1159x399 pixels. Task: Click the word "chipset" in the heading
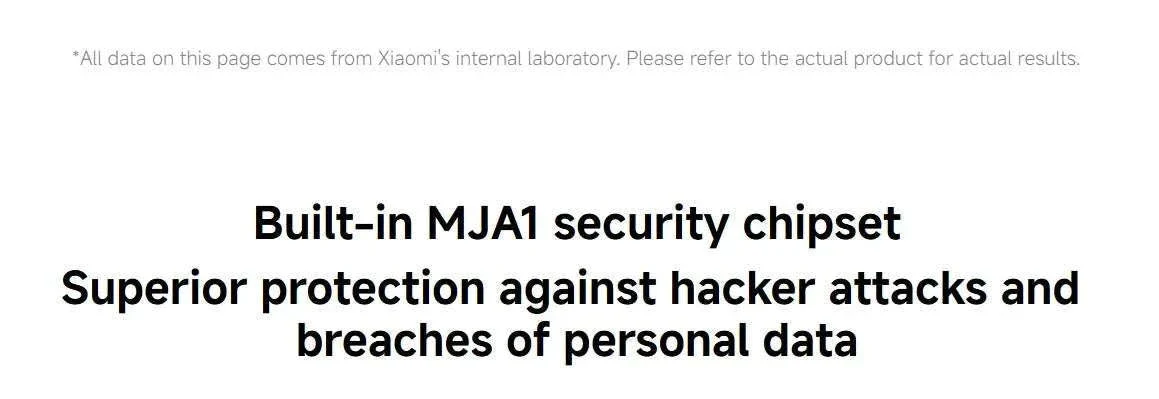(x=822, y=226)
